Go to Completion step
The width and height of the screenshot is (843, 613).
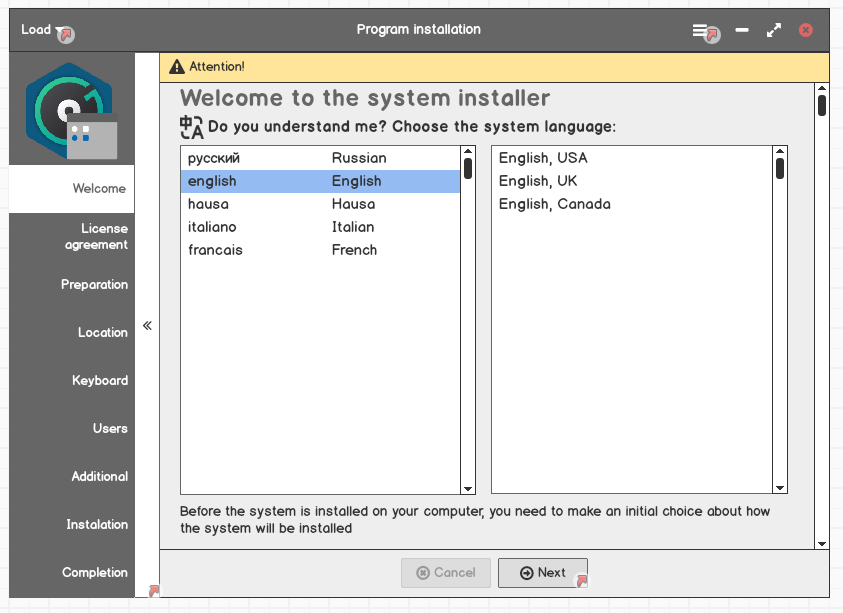pyautogui.click(x=72, y=573)
